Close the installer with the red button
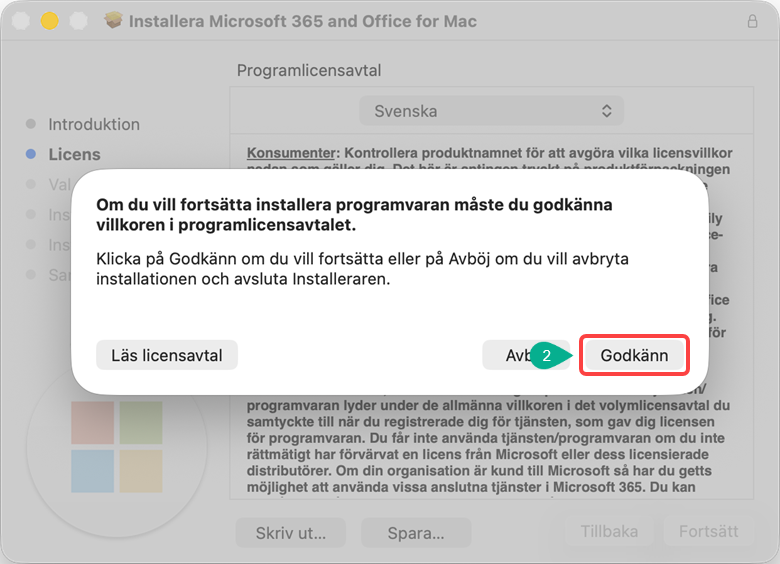Screen dimensions: 780x564 24,21
